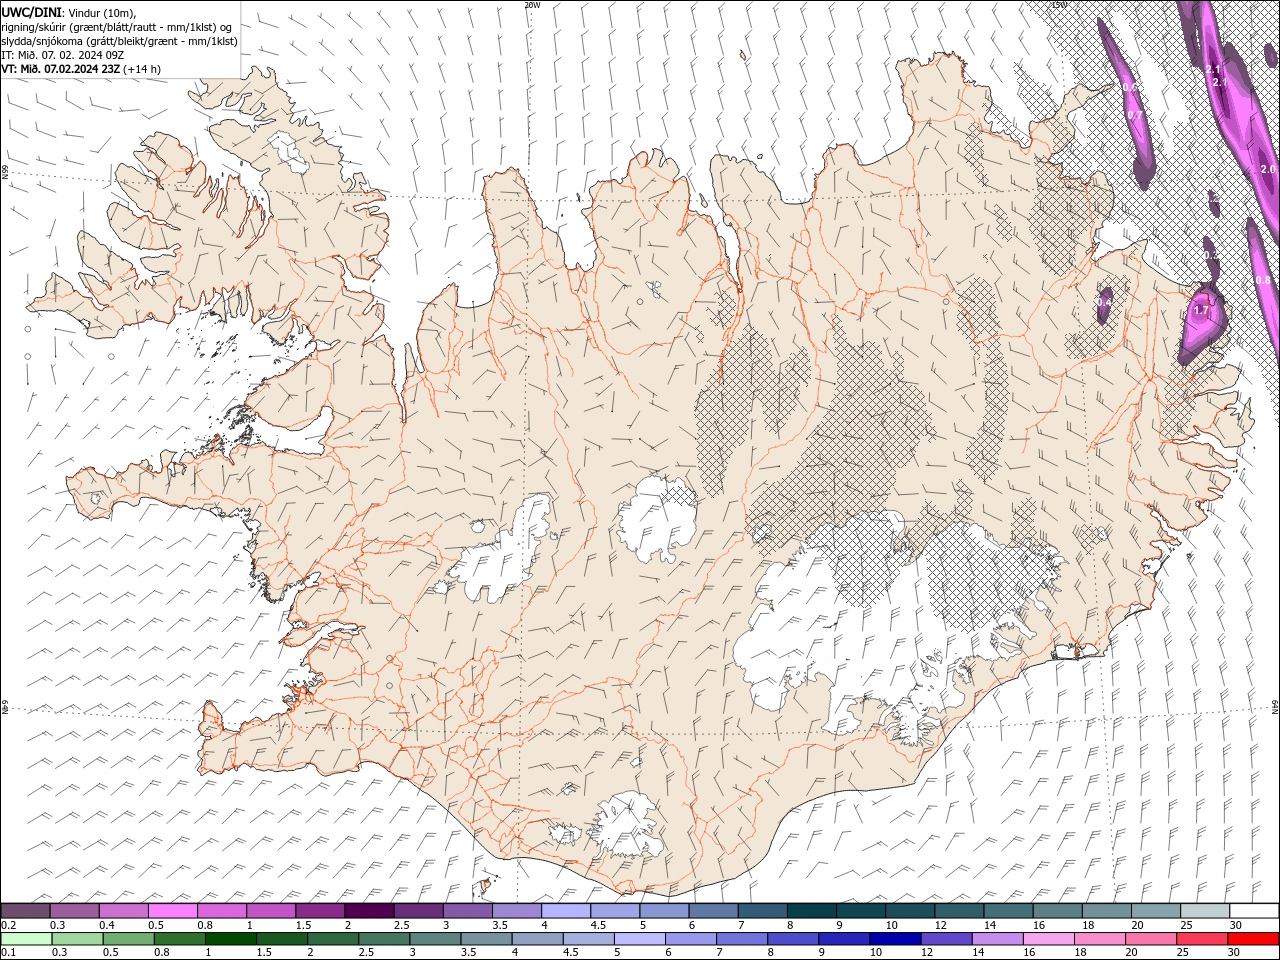
Task: Click the precipitation value '0.7' northeast of Iceland
Action: pos(1134,115)
